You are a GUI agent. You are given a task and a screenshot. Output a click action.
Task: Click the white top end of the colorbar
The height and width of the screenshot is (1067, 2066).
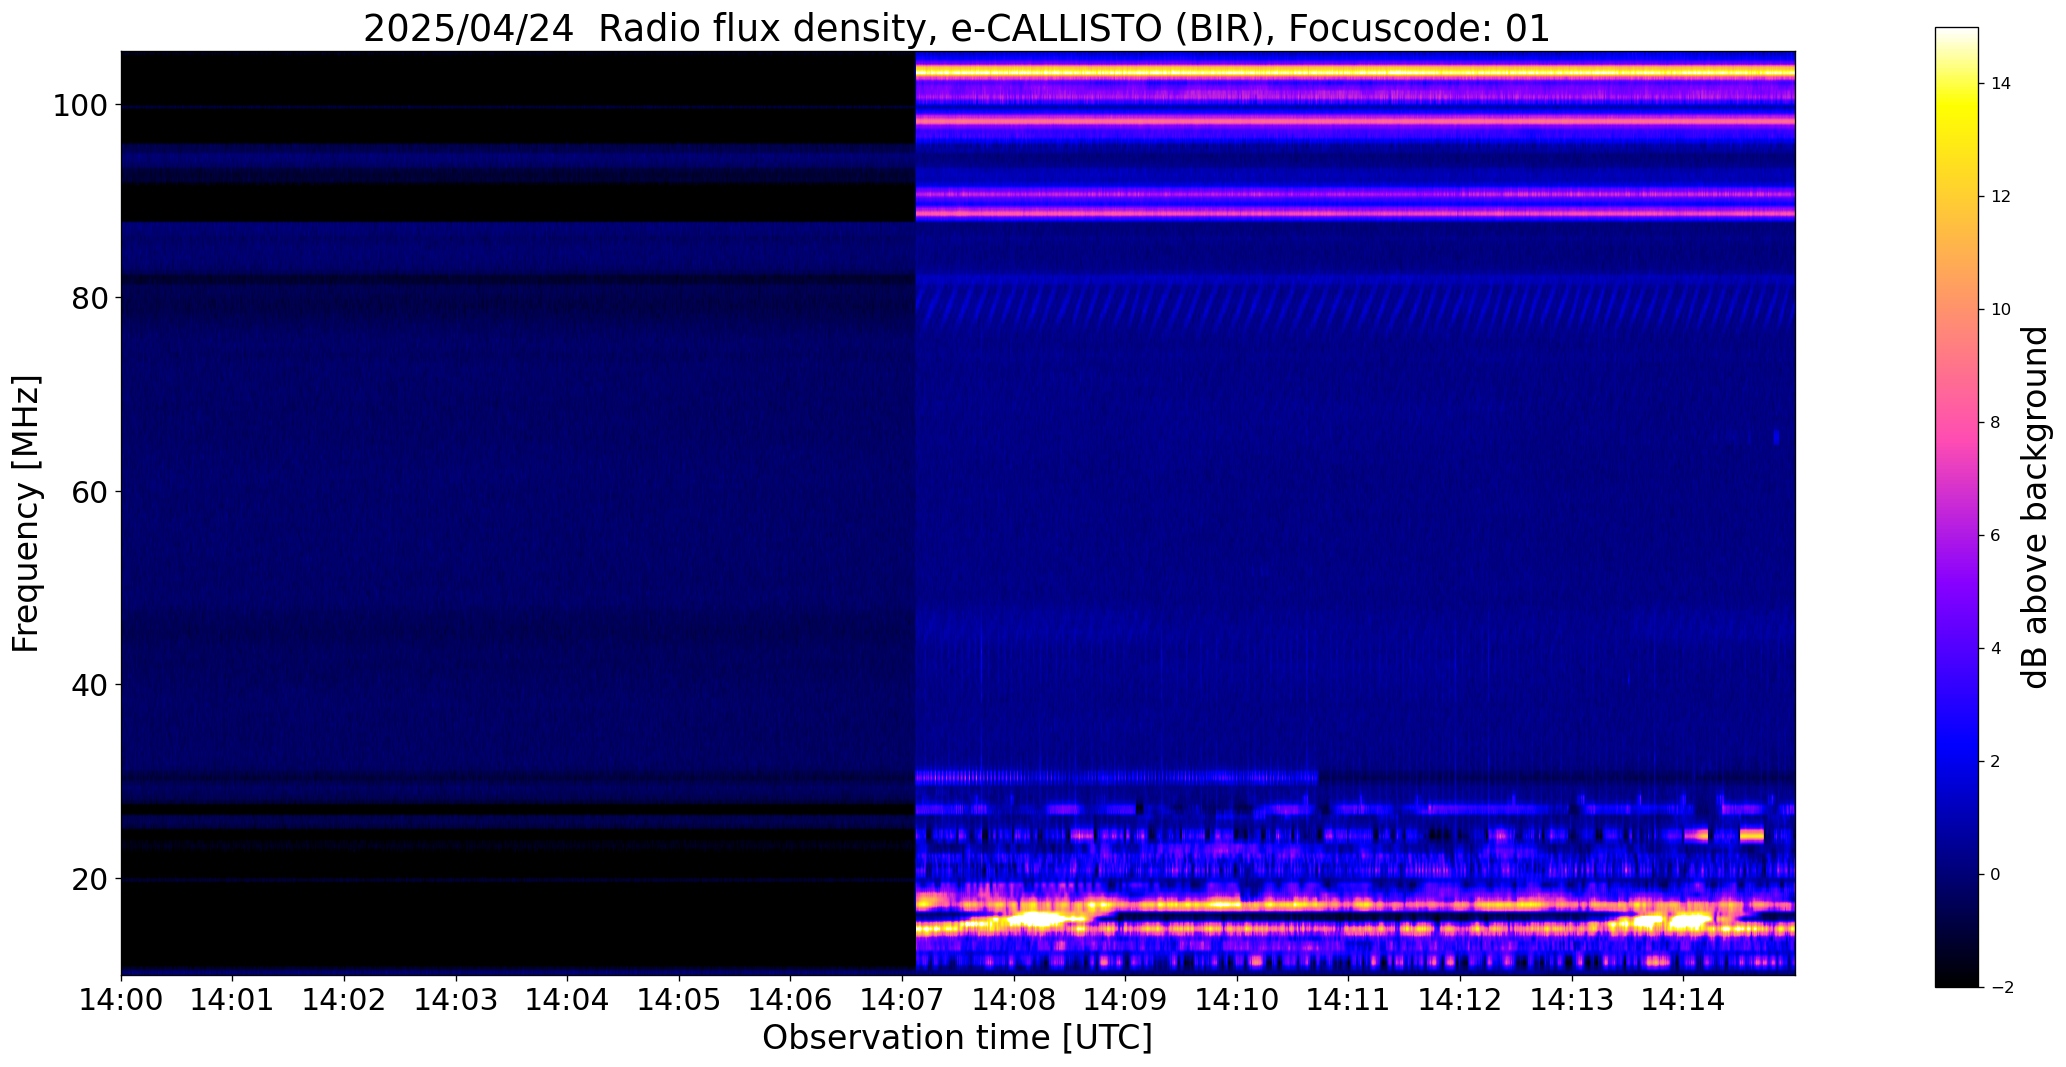[x=1957, y=35]
